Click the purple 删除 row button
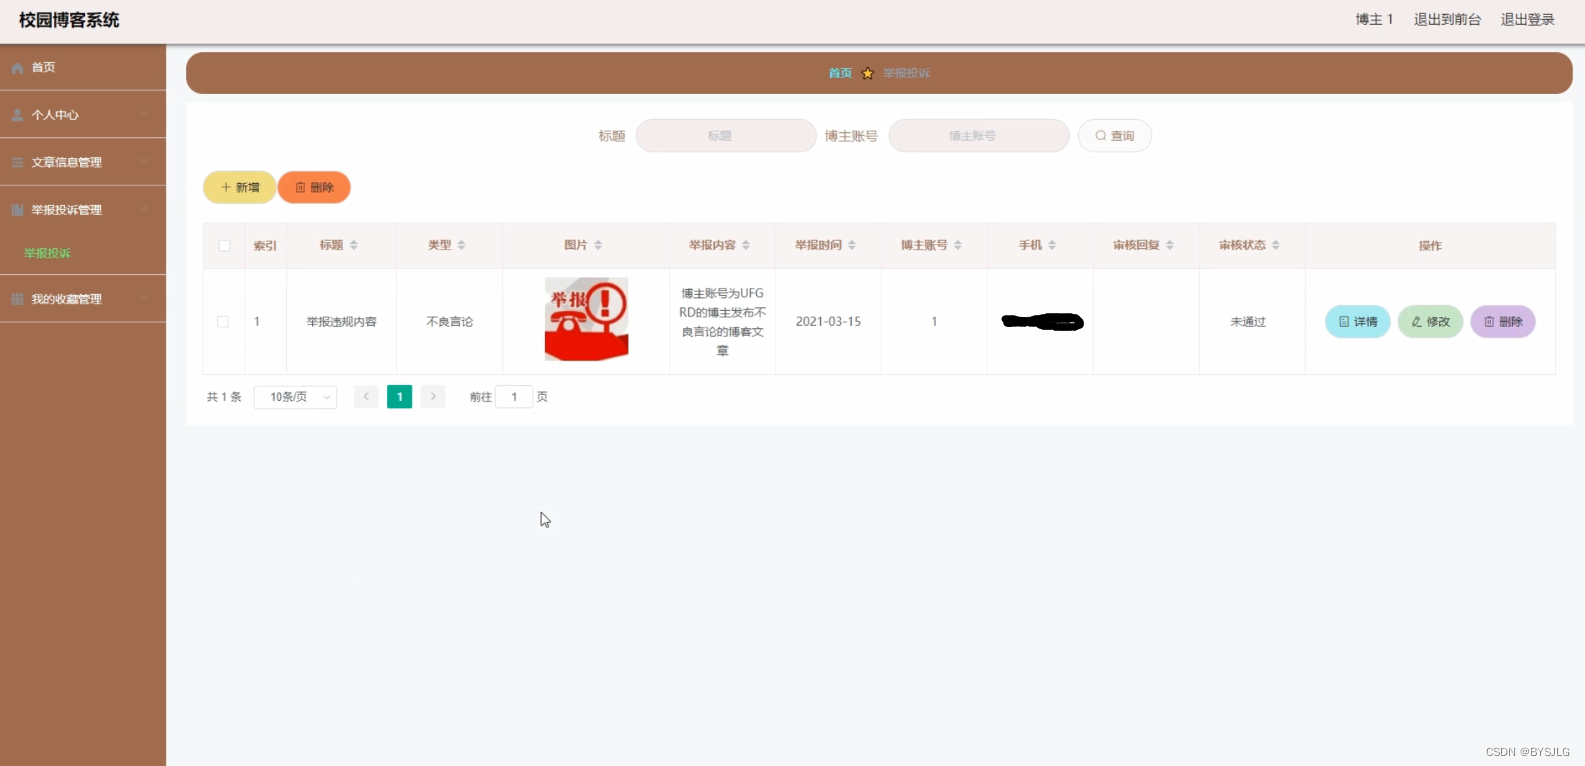 click(x=1503, y=322)
